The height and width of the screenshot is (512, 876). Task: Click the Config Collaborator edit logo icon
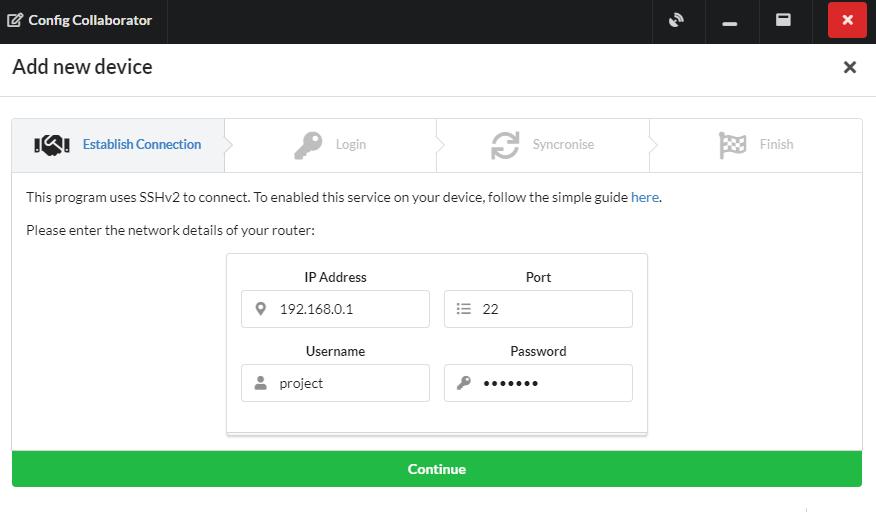click(x=15, y=20)
